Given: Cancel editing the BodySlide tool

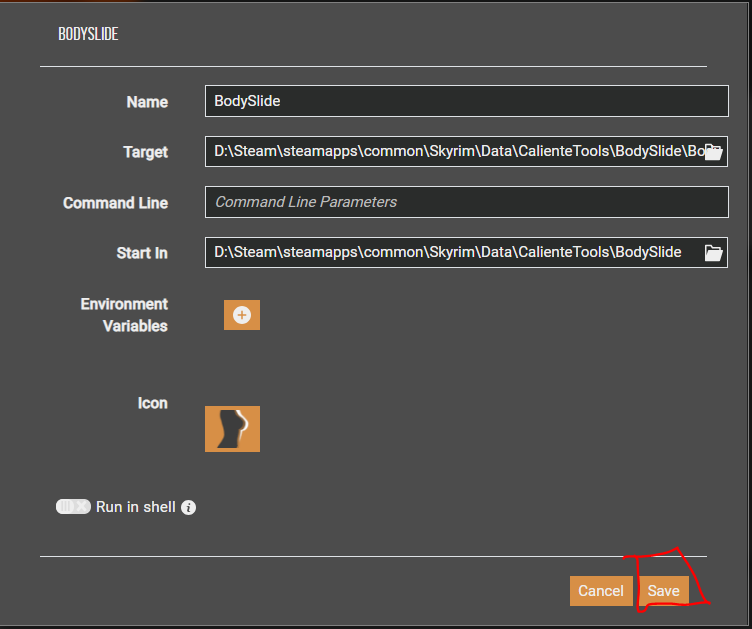Looking at the screenshot, I should coord(601,591).
